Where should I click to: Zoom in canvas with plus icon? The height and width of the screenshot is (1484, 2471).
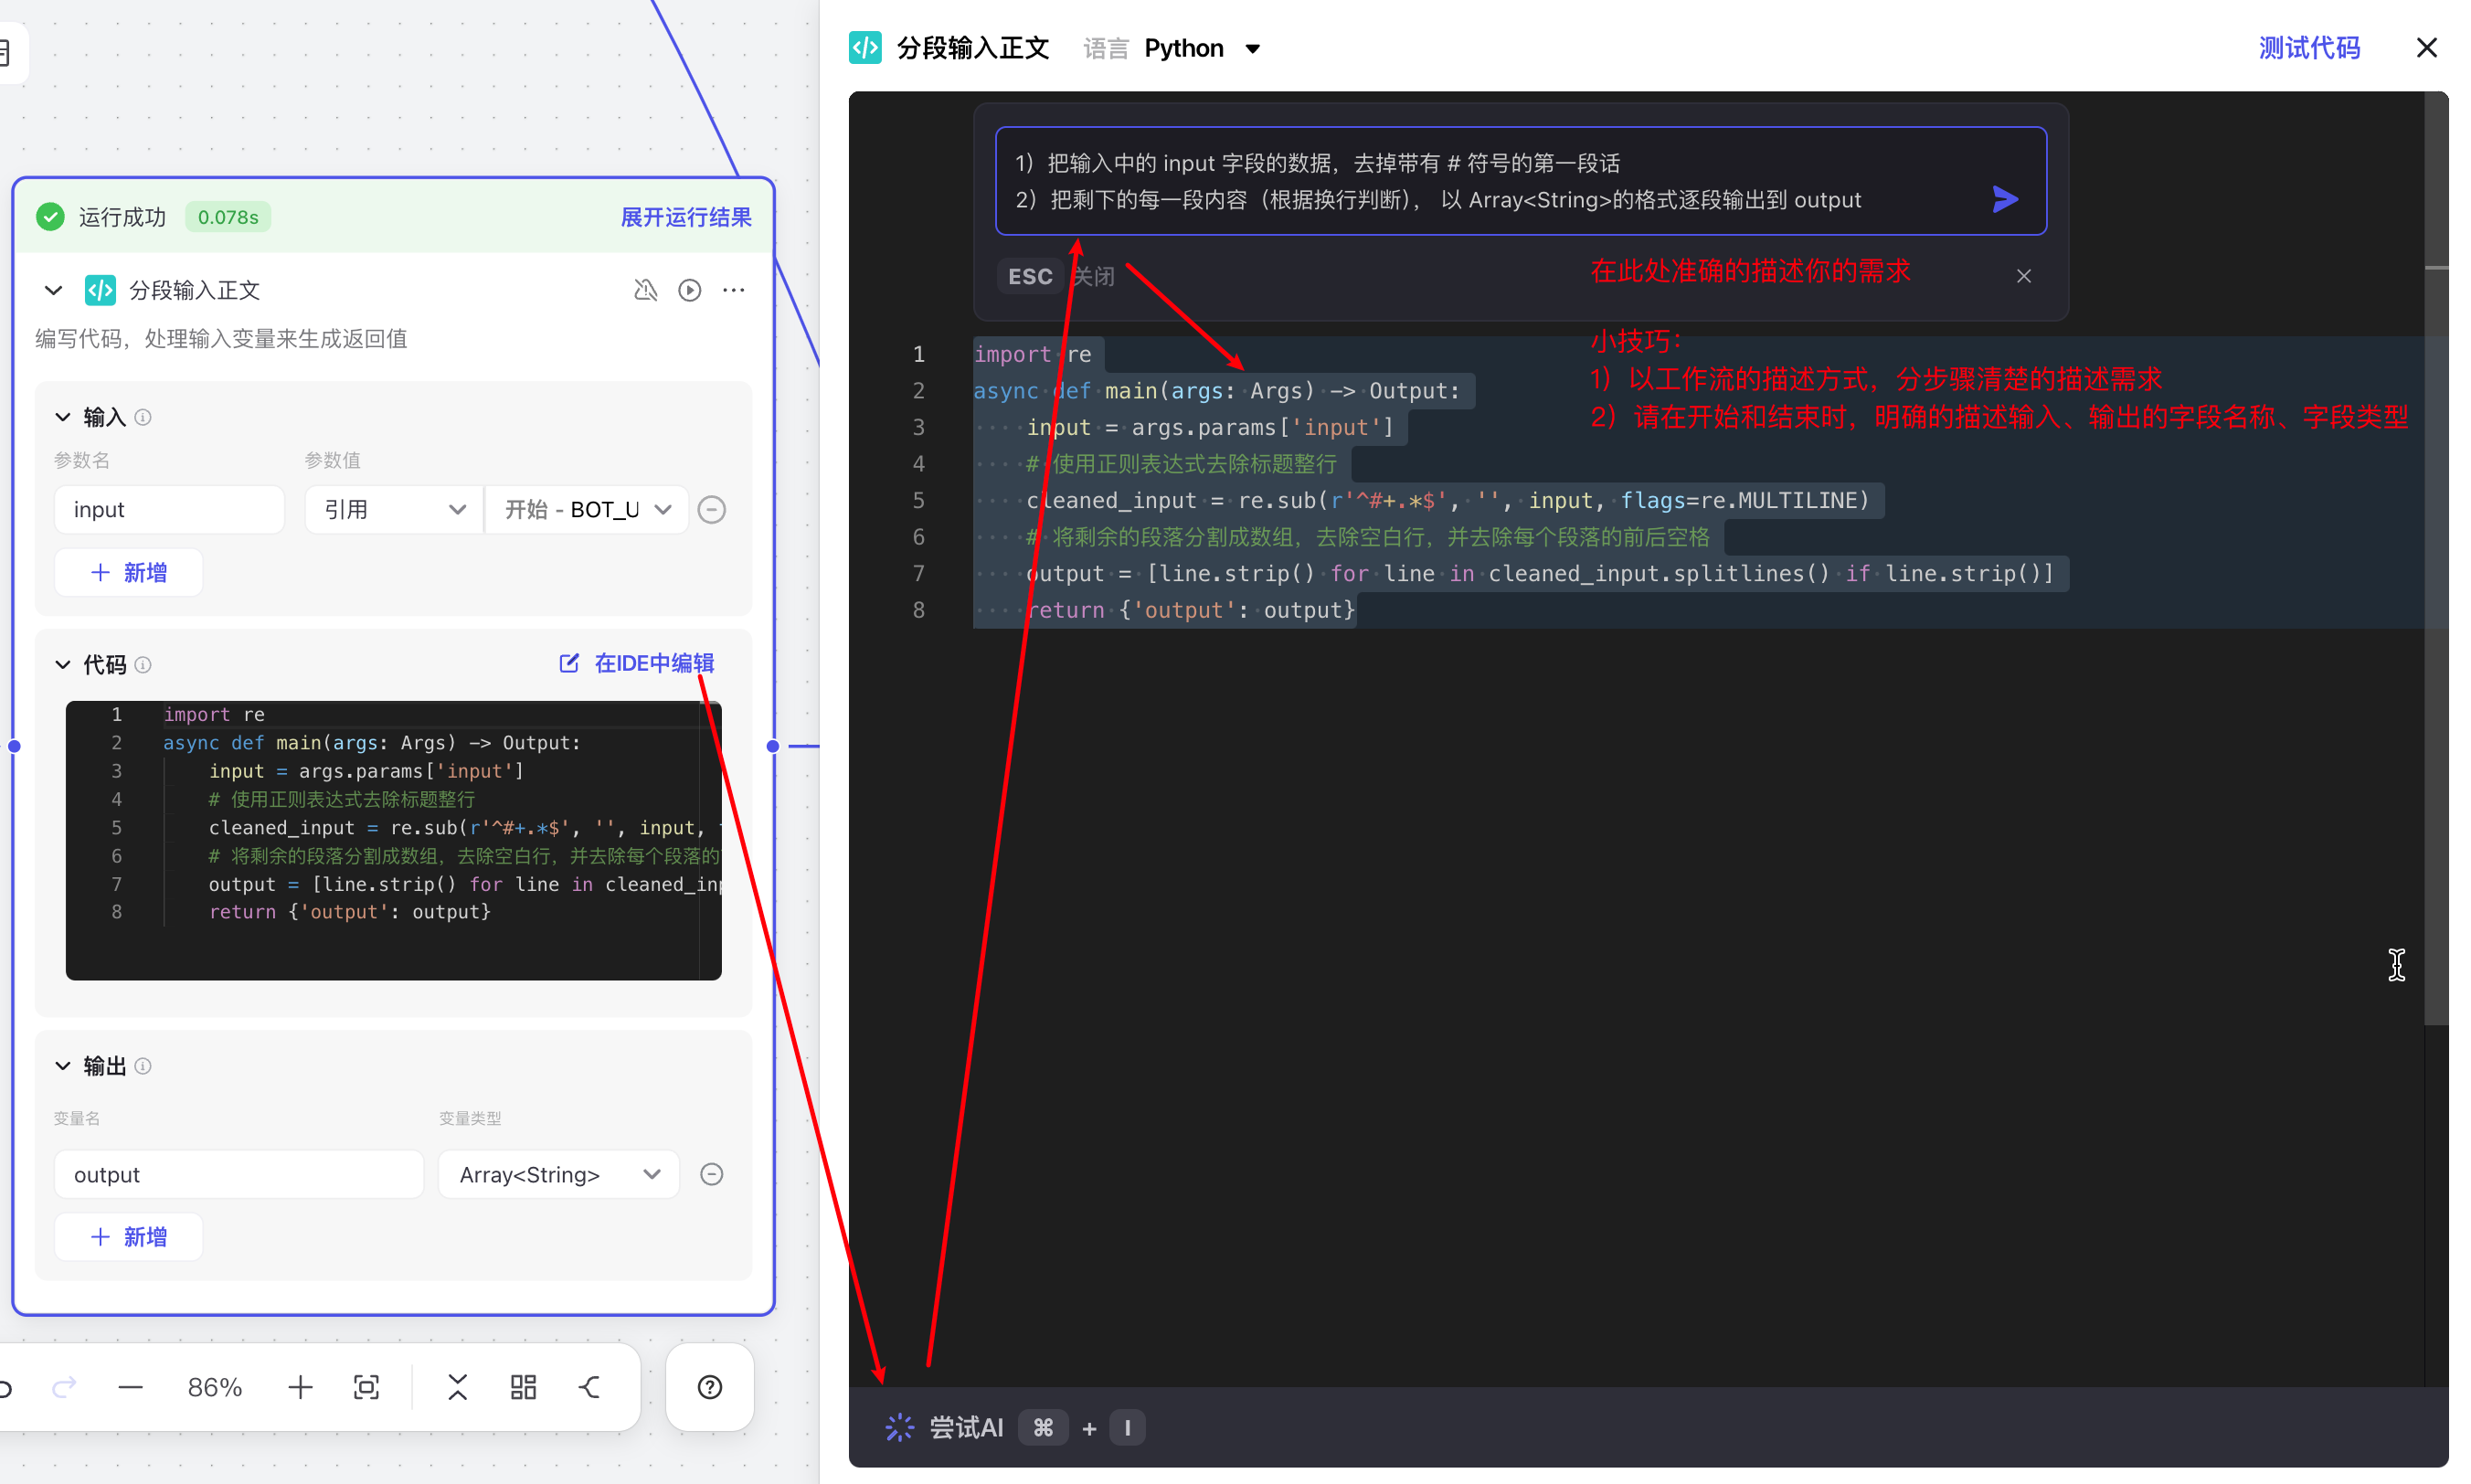(300, 1387)
